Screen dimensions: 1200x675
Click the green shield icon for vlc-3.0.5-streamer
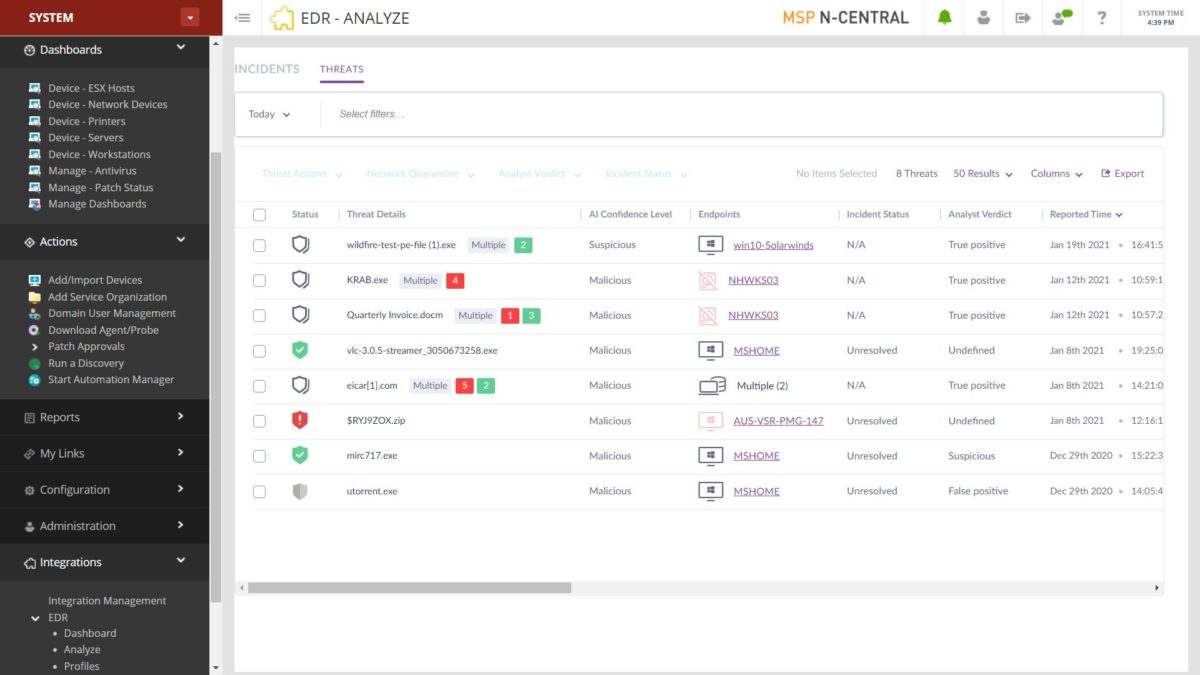[x=300, y=350]
